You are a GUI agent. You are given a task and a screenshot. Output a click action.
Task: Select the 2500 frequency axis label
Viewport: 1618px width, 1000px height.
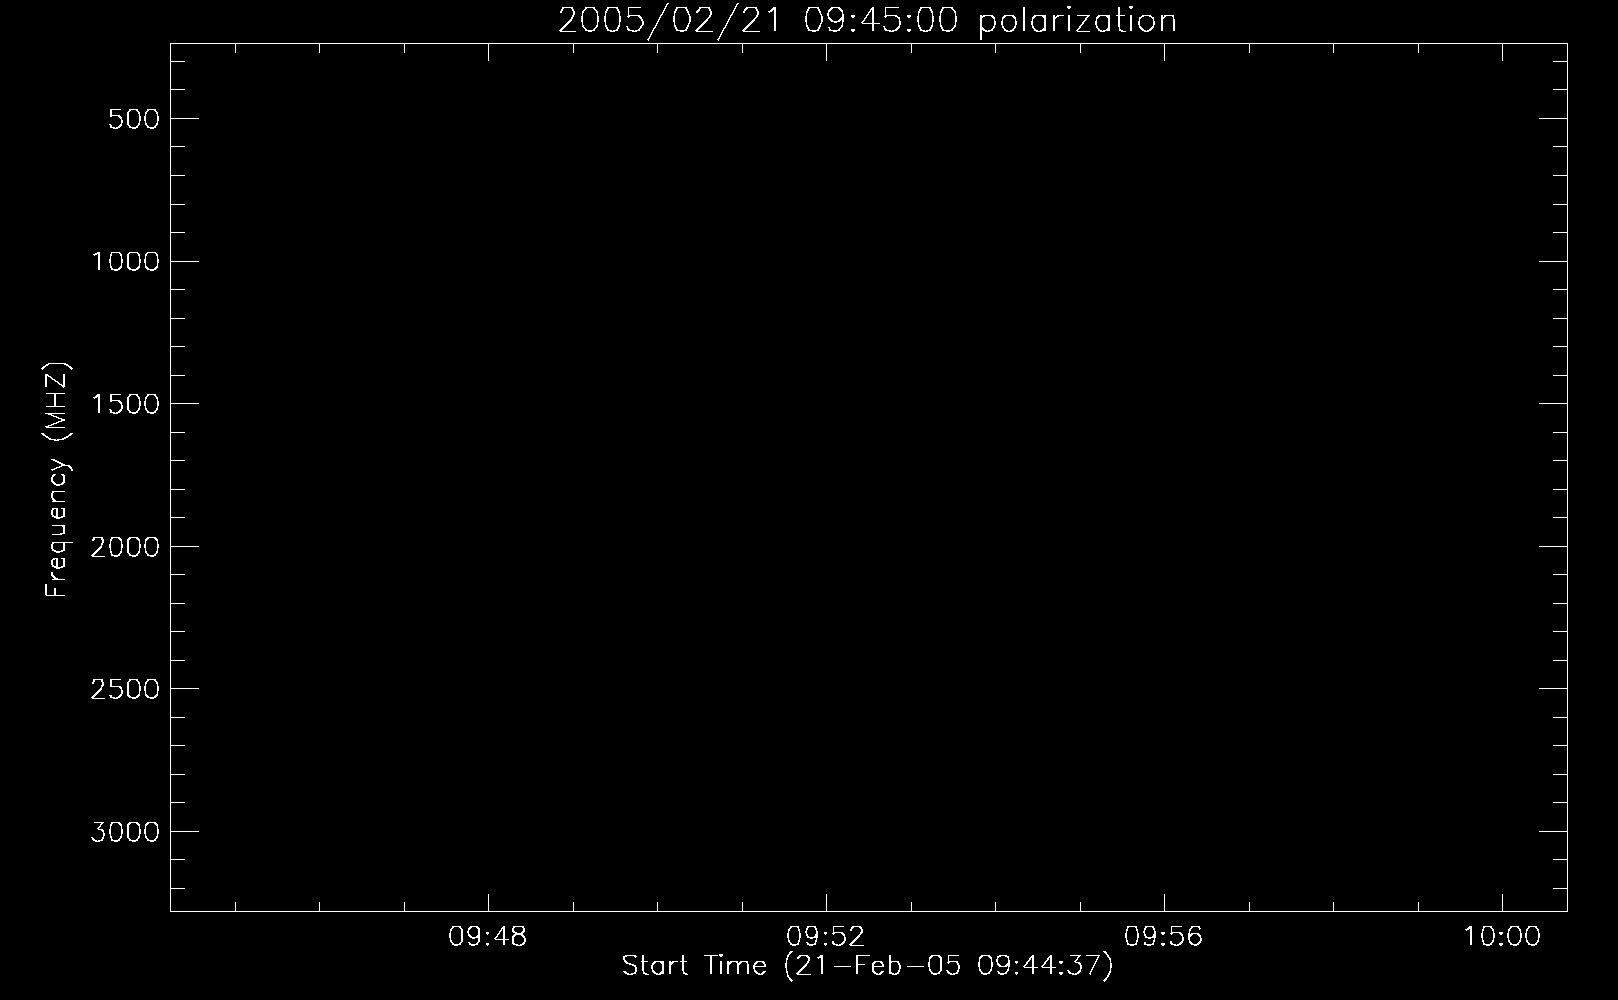pyautogui.click(x=125, y=689)
